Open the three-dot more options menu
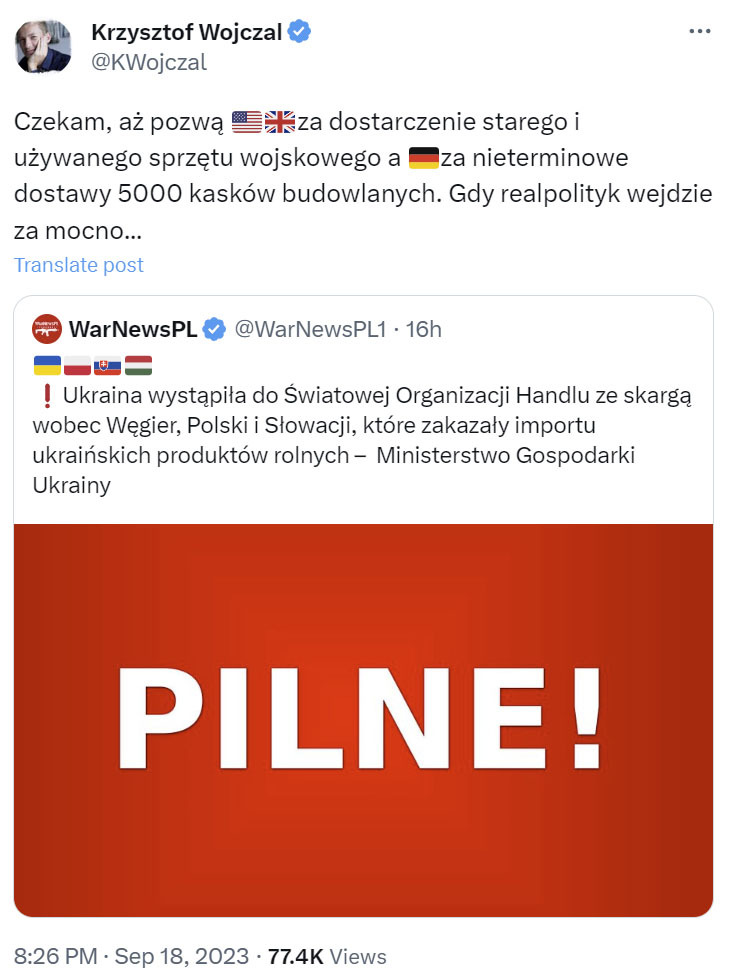Screen dimensions: 736x979 pyautogui.click(x=700, y=31)
